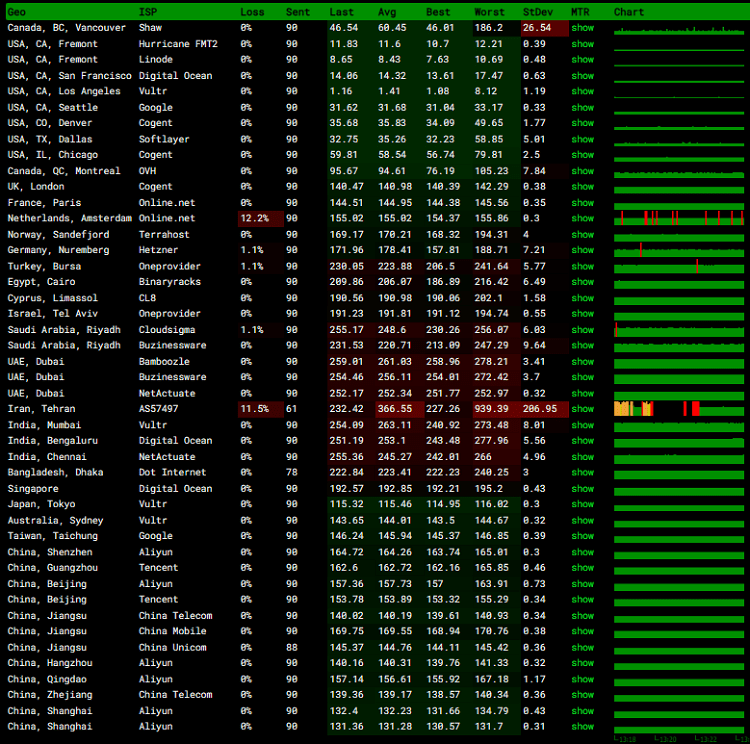Show MTR for Canada, BC, Vancouver Shaw
The width and height of the screenshot is (750, 744).
point(582,28)
